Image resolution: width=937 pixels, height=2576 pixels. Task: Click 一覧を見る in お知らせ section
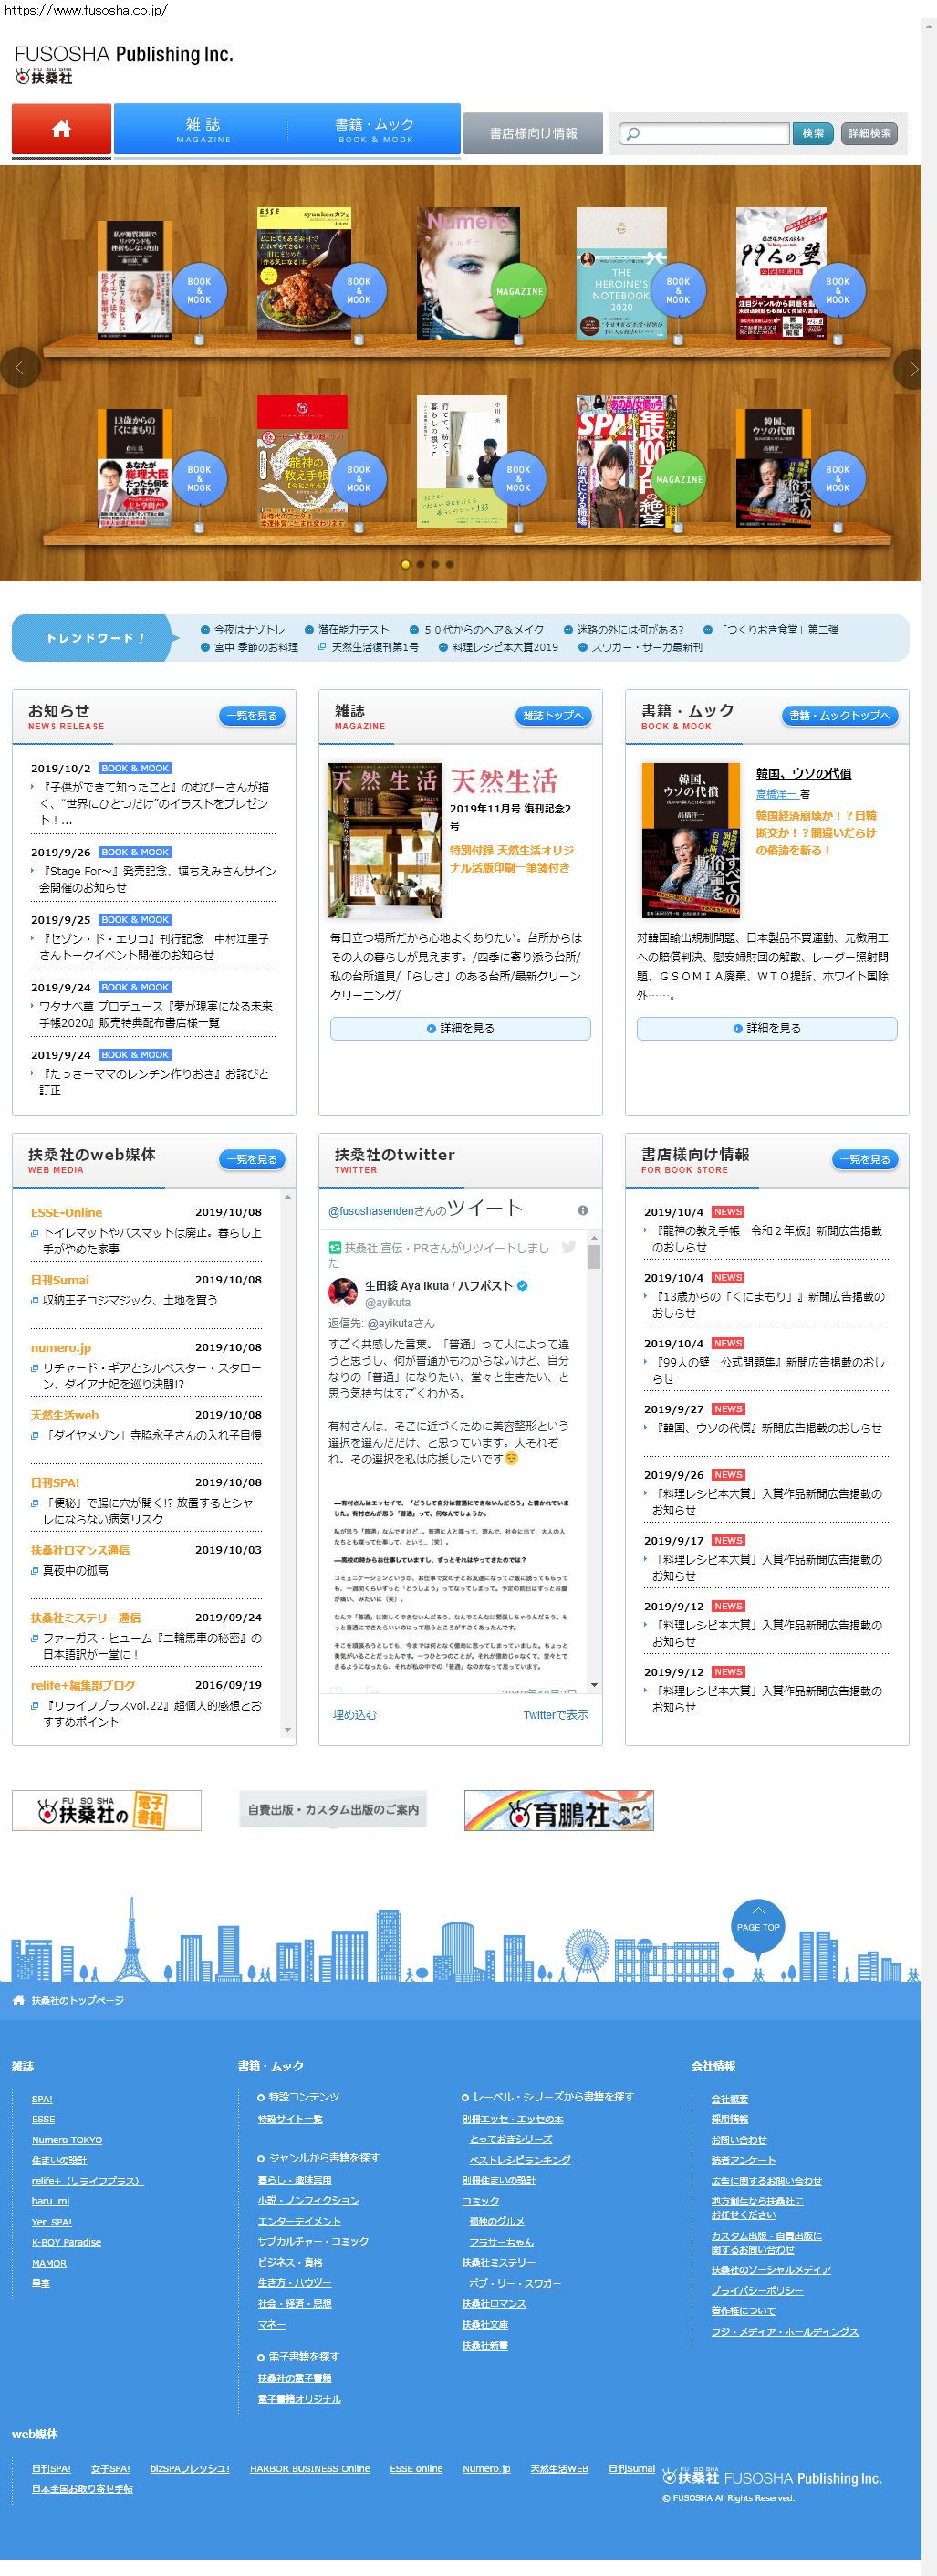pyautogui.click(x=252, y=716)
